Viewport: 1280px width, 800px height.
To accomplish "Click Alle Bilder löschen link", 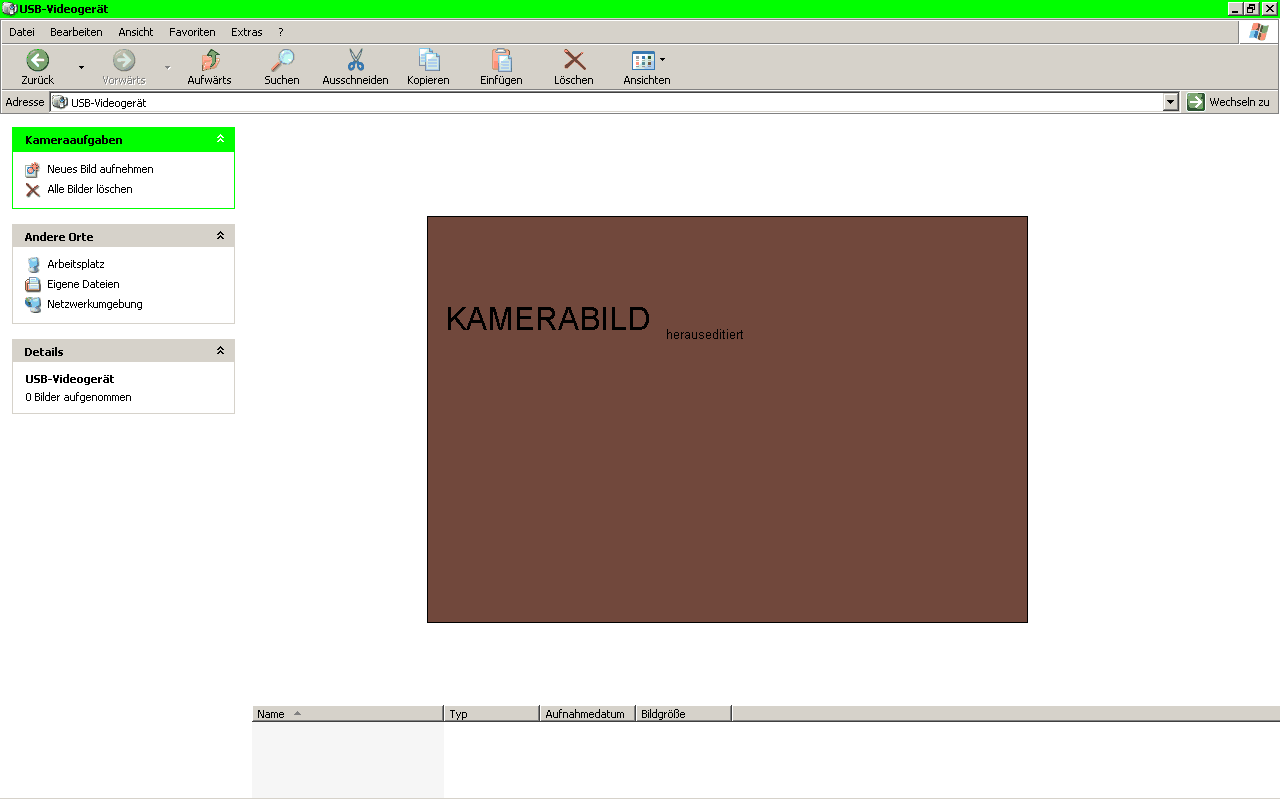I will coord(90,189).
